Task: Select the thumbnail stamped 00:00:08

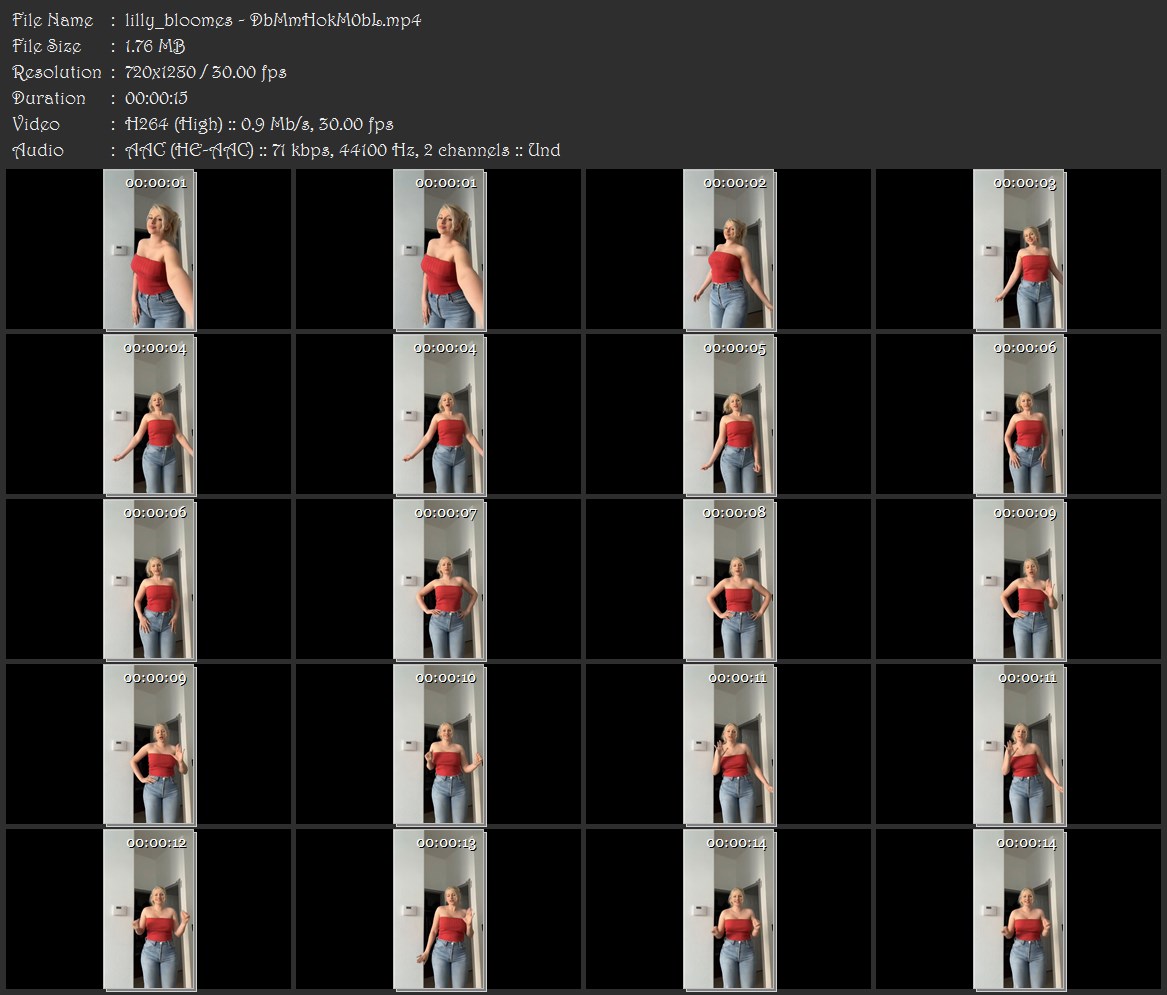Action: pos(729,580)
